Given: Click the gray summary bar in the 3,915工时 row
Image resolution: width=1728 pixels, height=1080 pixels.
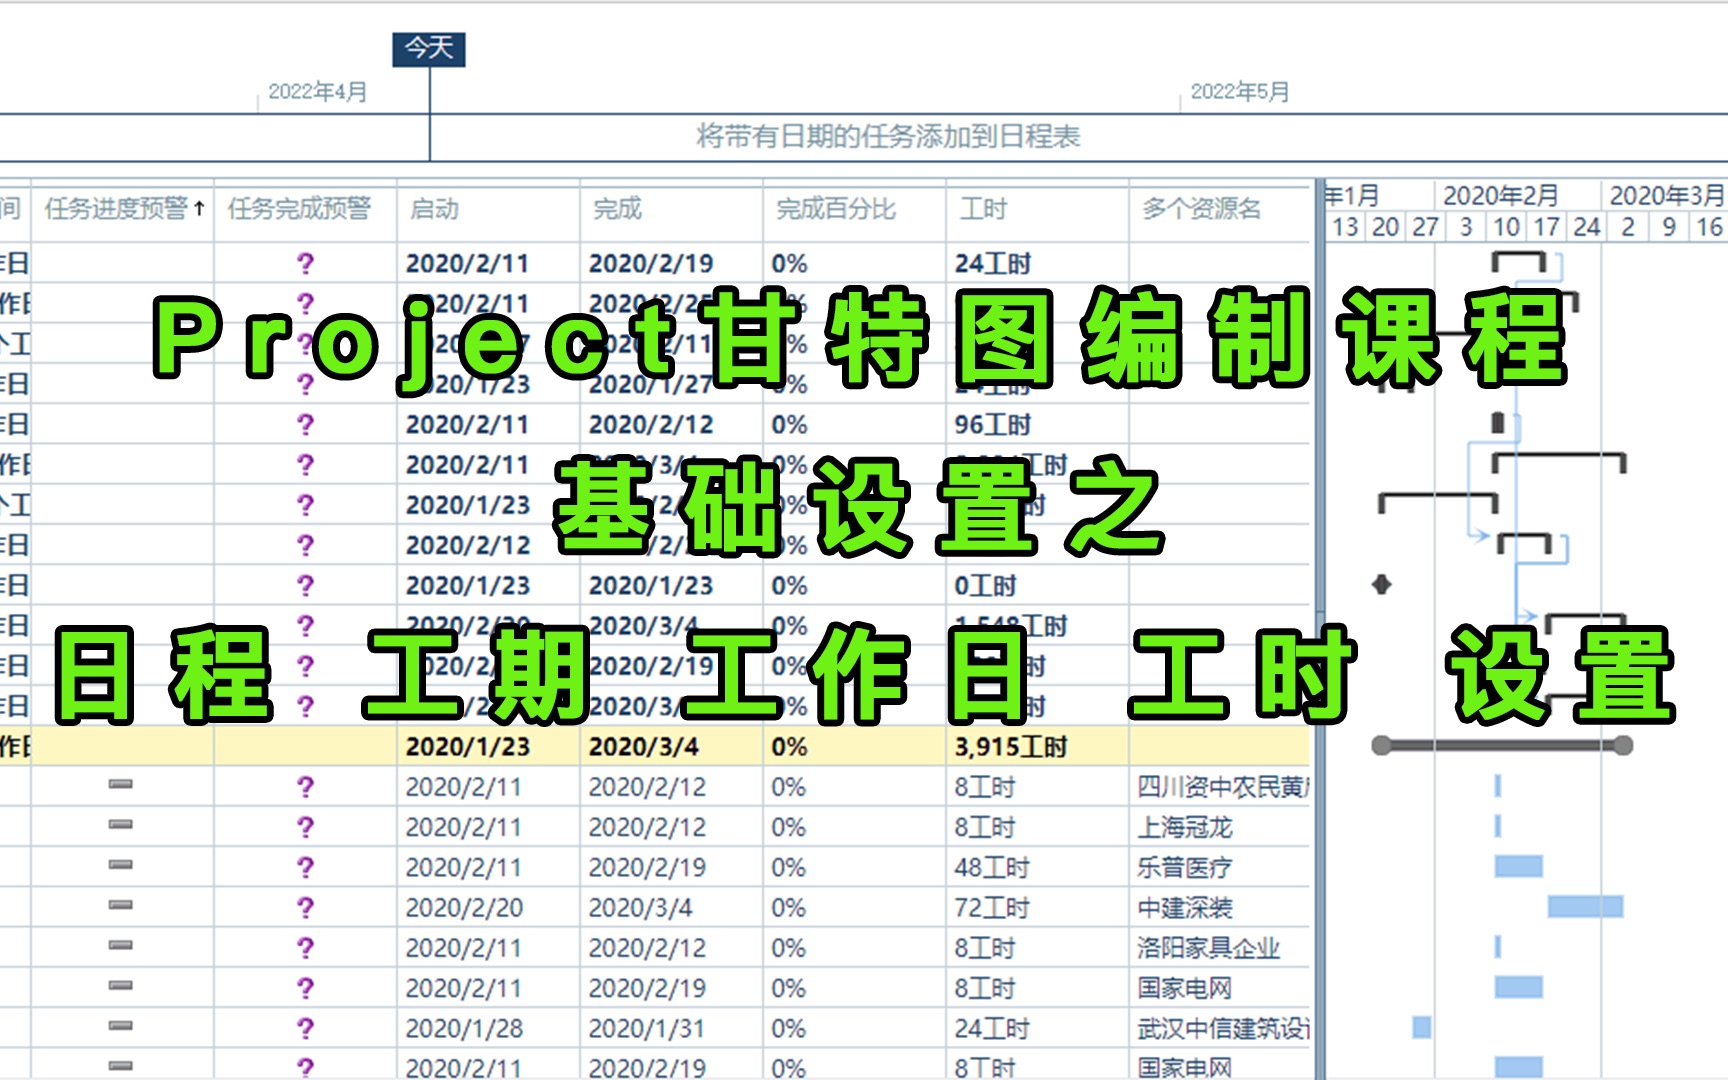Looking at the screenshot, I should click(x=1502, y=745).
